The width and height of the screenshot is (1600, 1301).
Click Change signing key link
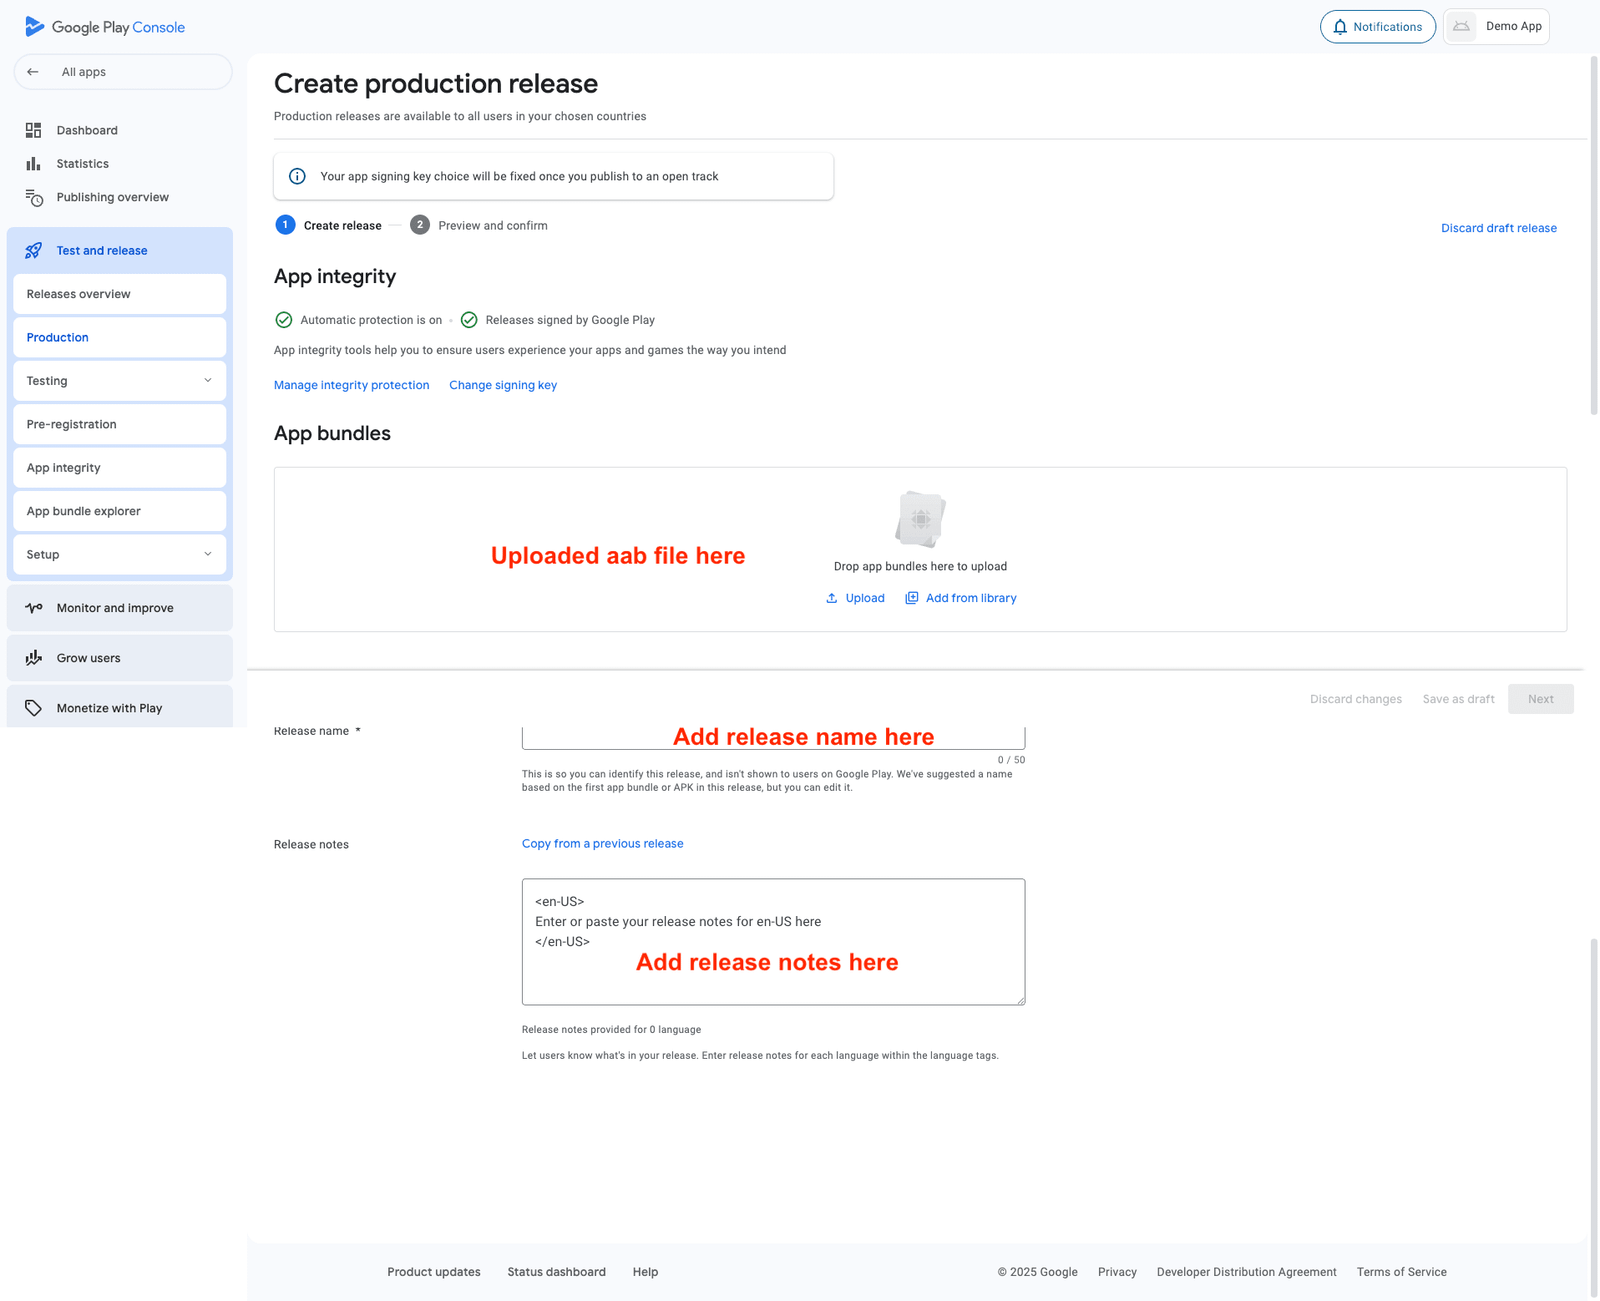point(503,385)
